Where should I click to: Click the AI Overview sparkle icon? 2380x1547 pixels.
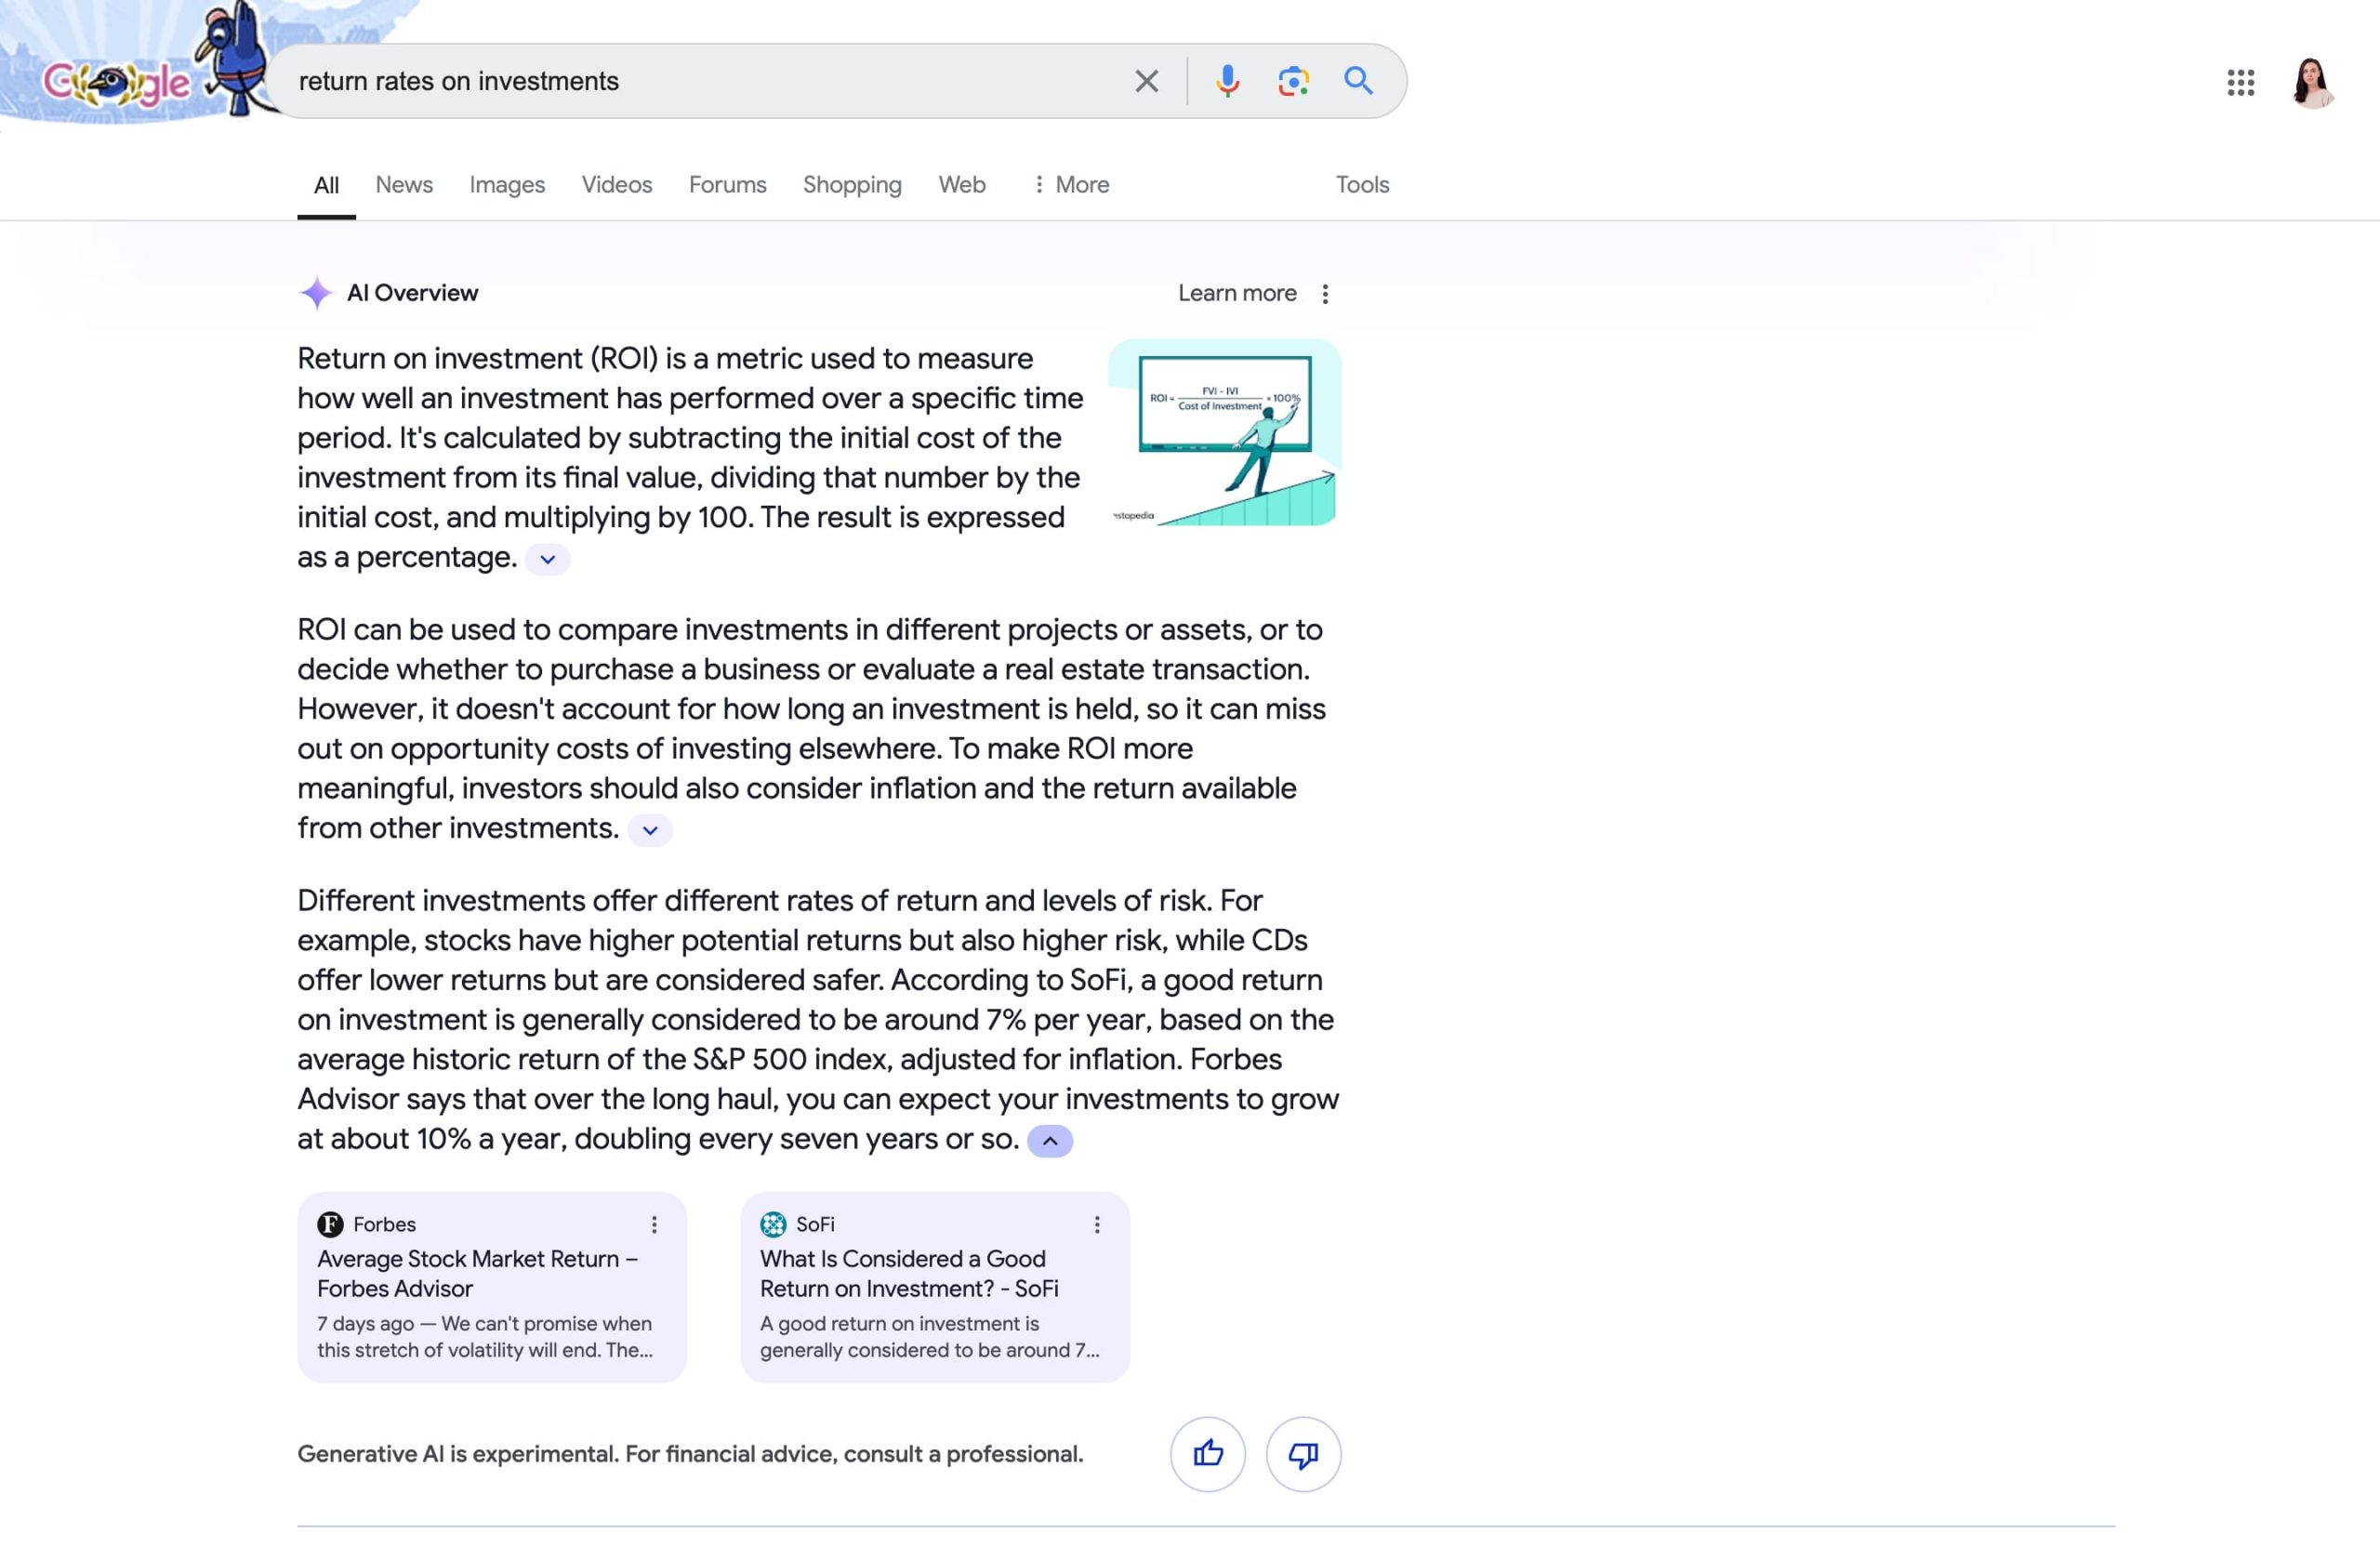coord(316,293)
